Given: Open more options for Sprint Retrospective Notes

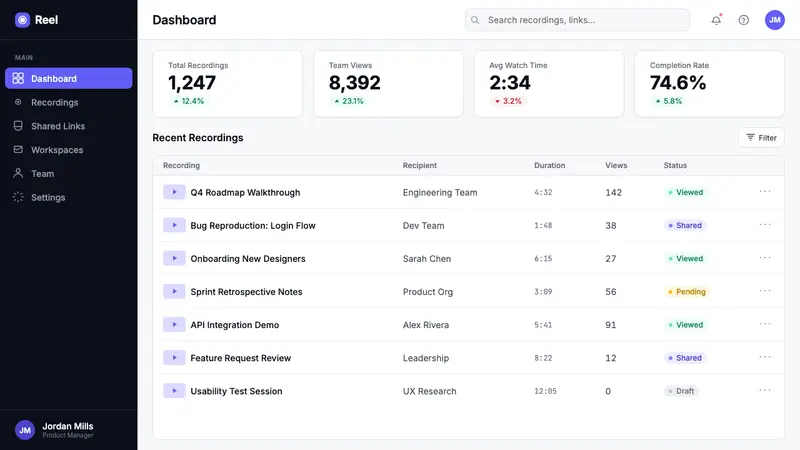Looking at the screenshot, I should (765, 291).
